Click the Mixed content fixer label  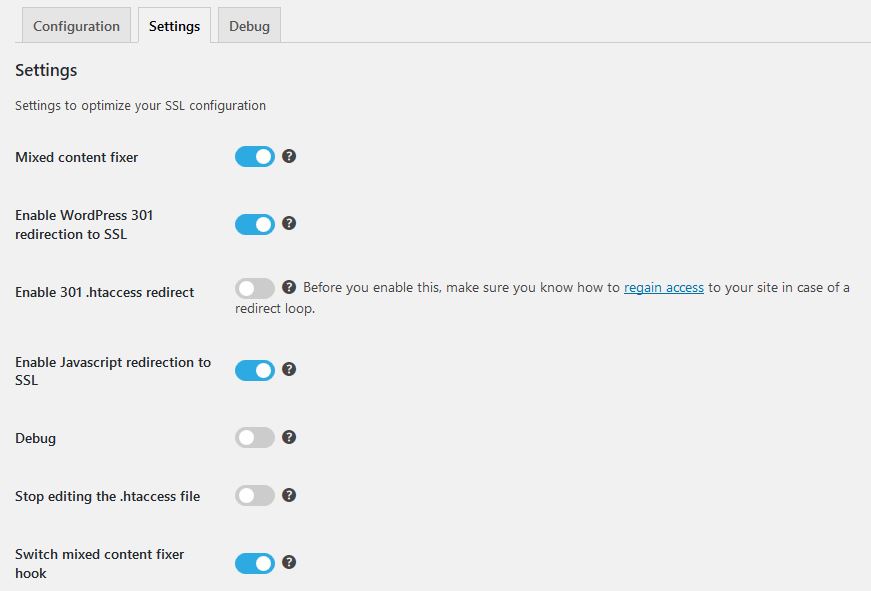77,157
